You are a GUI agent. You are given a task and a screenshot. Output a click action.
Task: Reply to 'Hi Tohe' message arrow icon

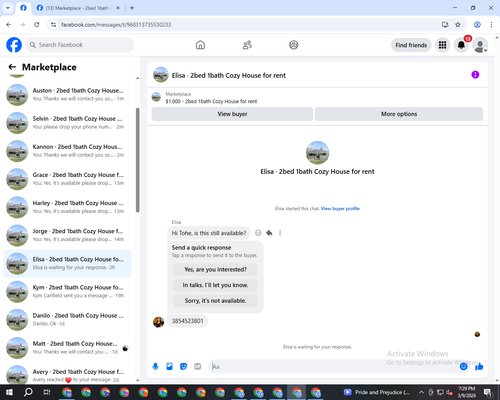[269, 233]
